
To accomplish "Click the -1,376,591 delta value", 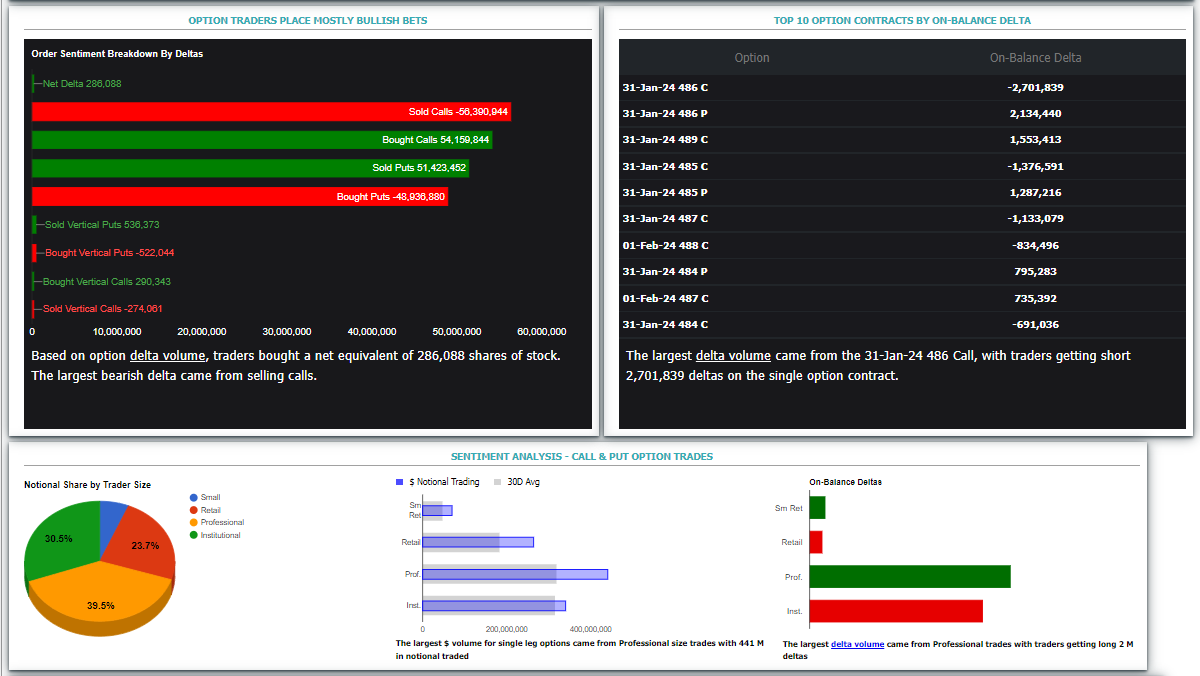I will pyautogui.click(x=1035, y=167).
